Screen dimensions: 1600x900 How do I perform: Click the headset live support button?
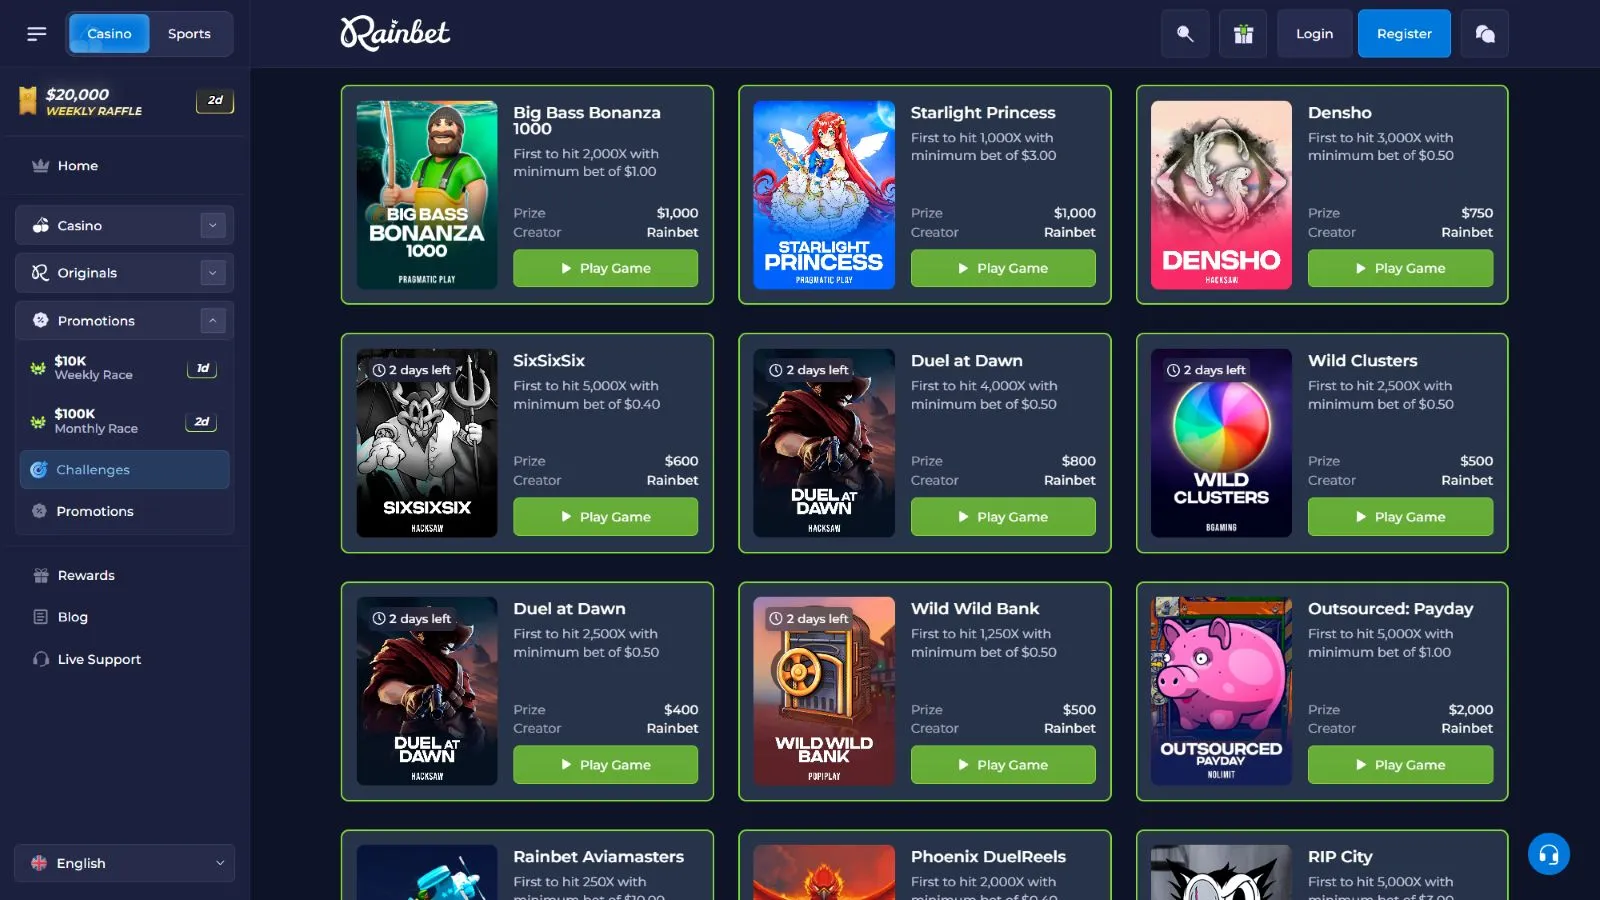point(1548,854)
